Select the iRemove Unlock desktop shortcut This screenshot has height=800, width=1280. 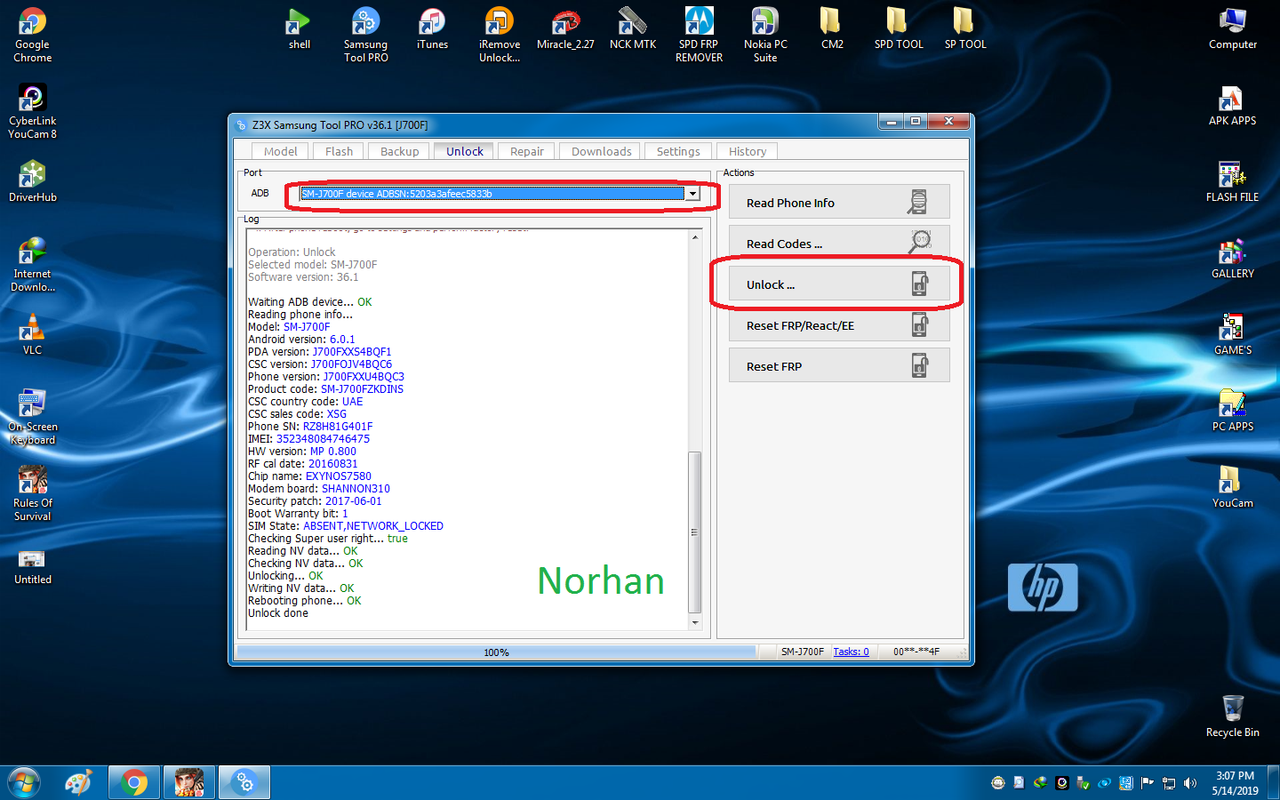(498, 35)
